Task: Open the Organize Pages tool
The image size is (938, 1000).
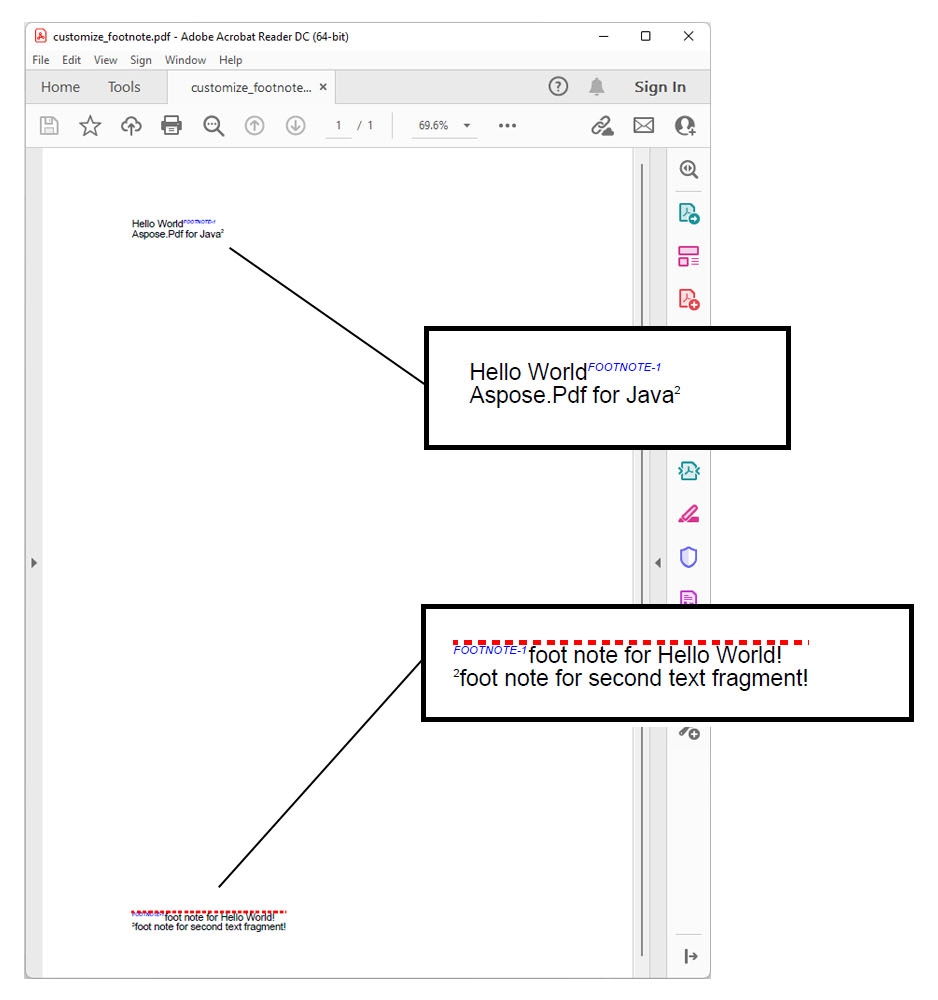Action: pos(688,256)
